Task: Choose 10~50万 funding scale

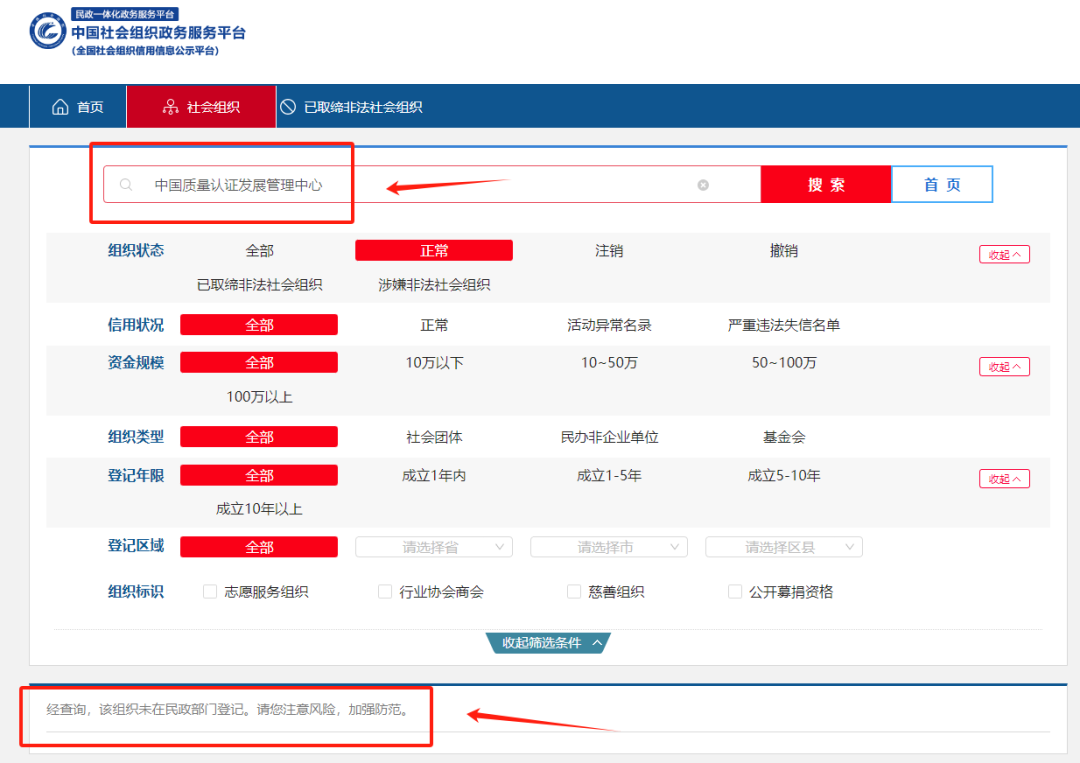Action: click(x=609, y=363)
